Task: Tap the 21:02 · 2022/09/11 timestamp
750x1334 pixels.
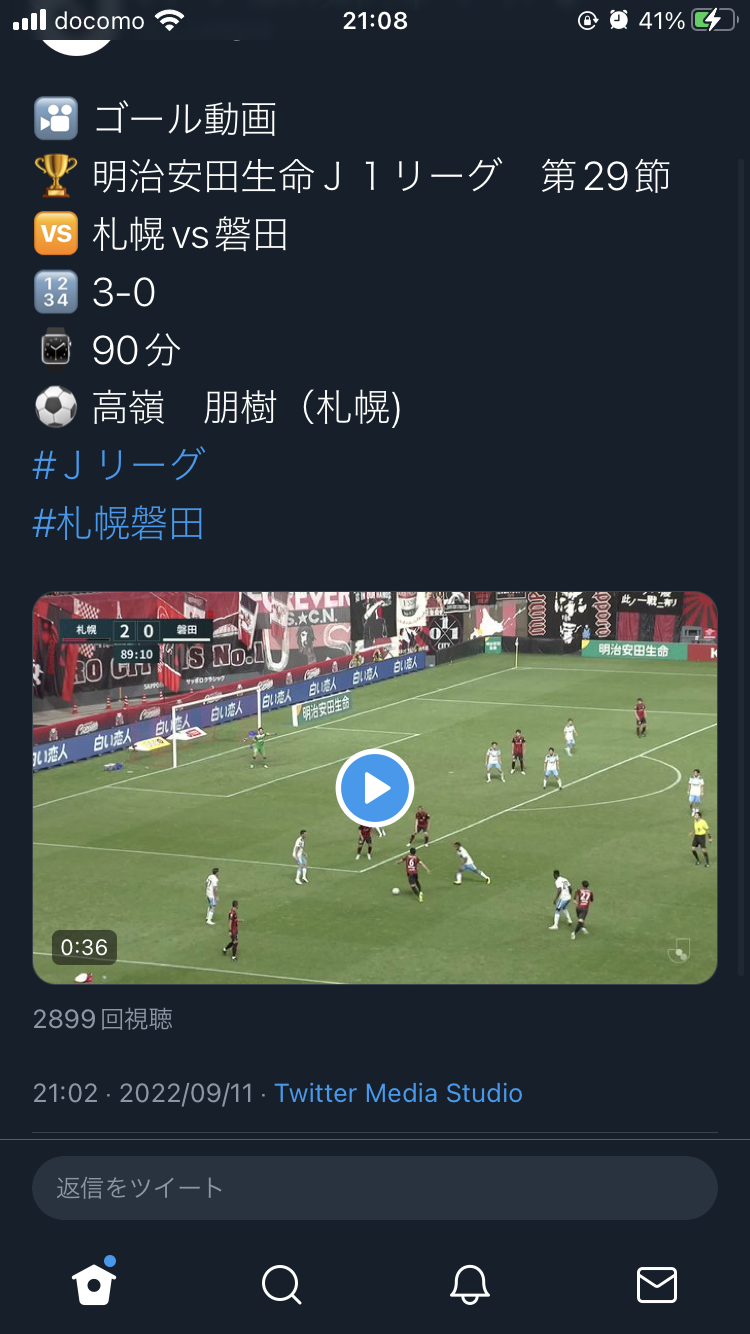Action: point(143,1093)
